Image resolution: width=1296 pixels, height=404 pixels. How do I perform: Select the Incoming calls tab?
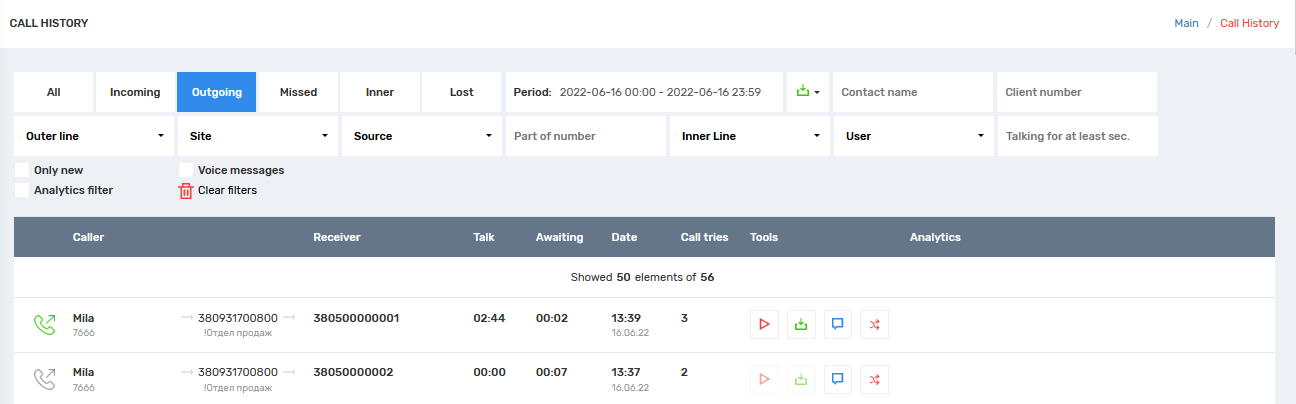tap(135, 92)
